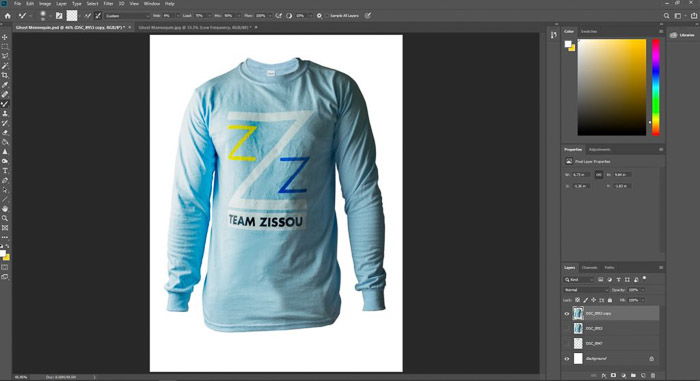The image size is (700, 381).
Task: Select the Zoom tool
Action: 5,218
